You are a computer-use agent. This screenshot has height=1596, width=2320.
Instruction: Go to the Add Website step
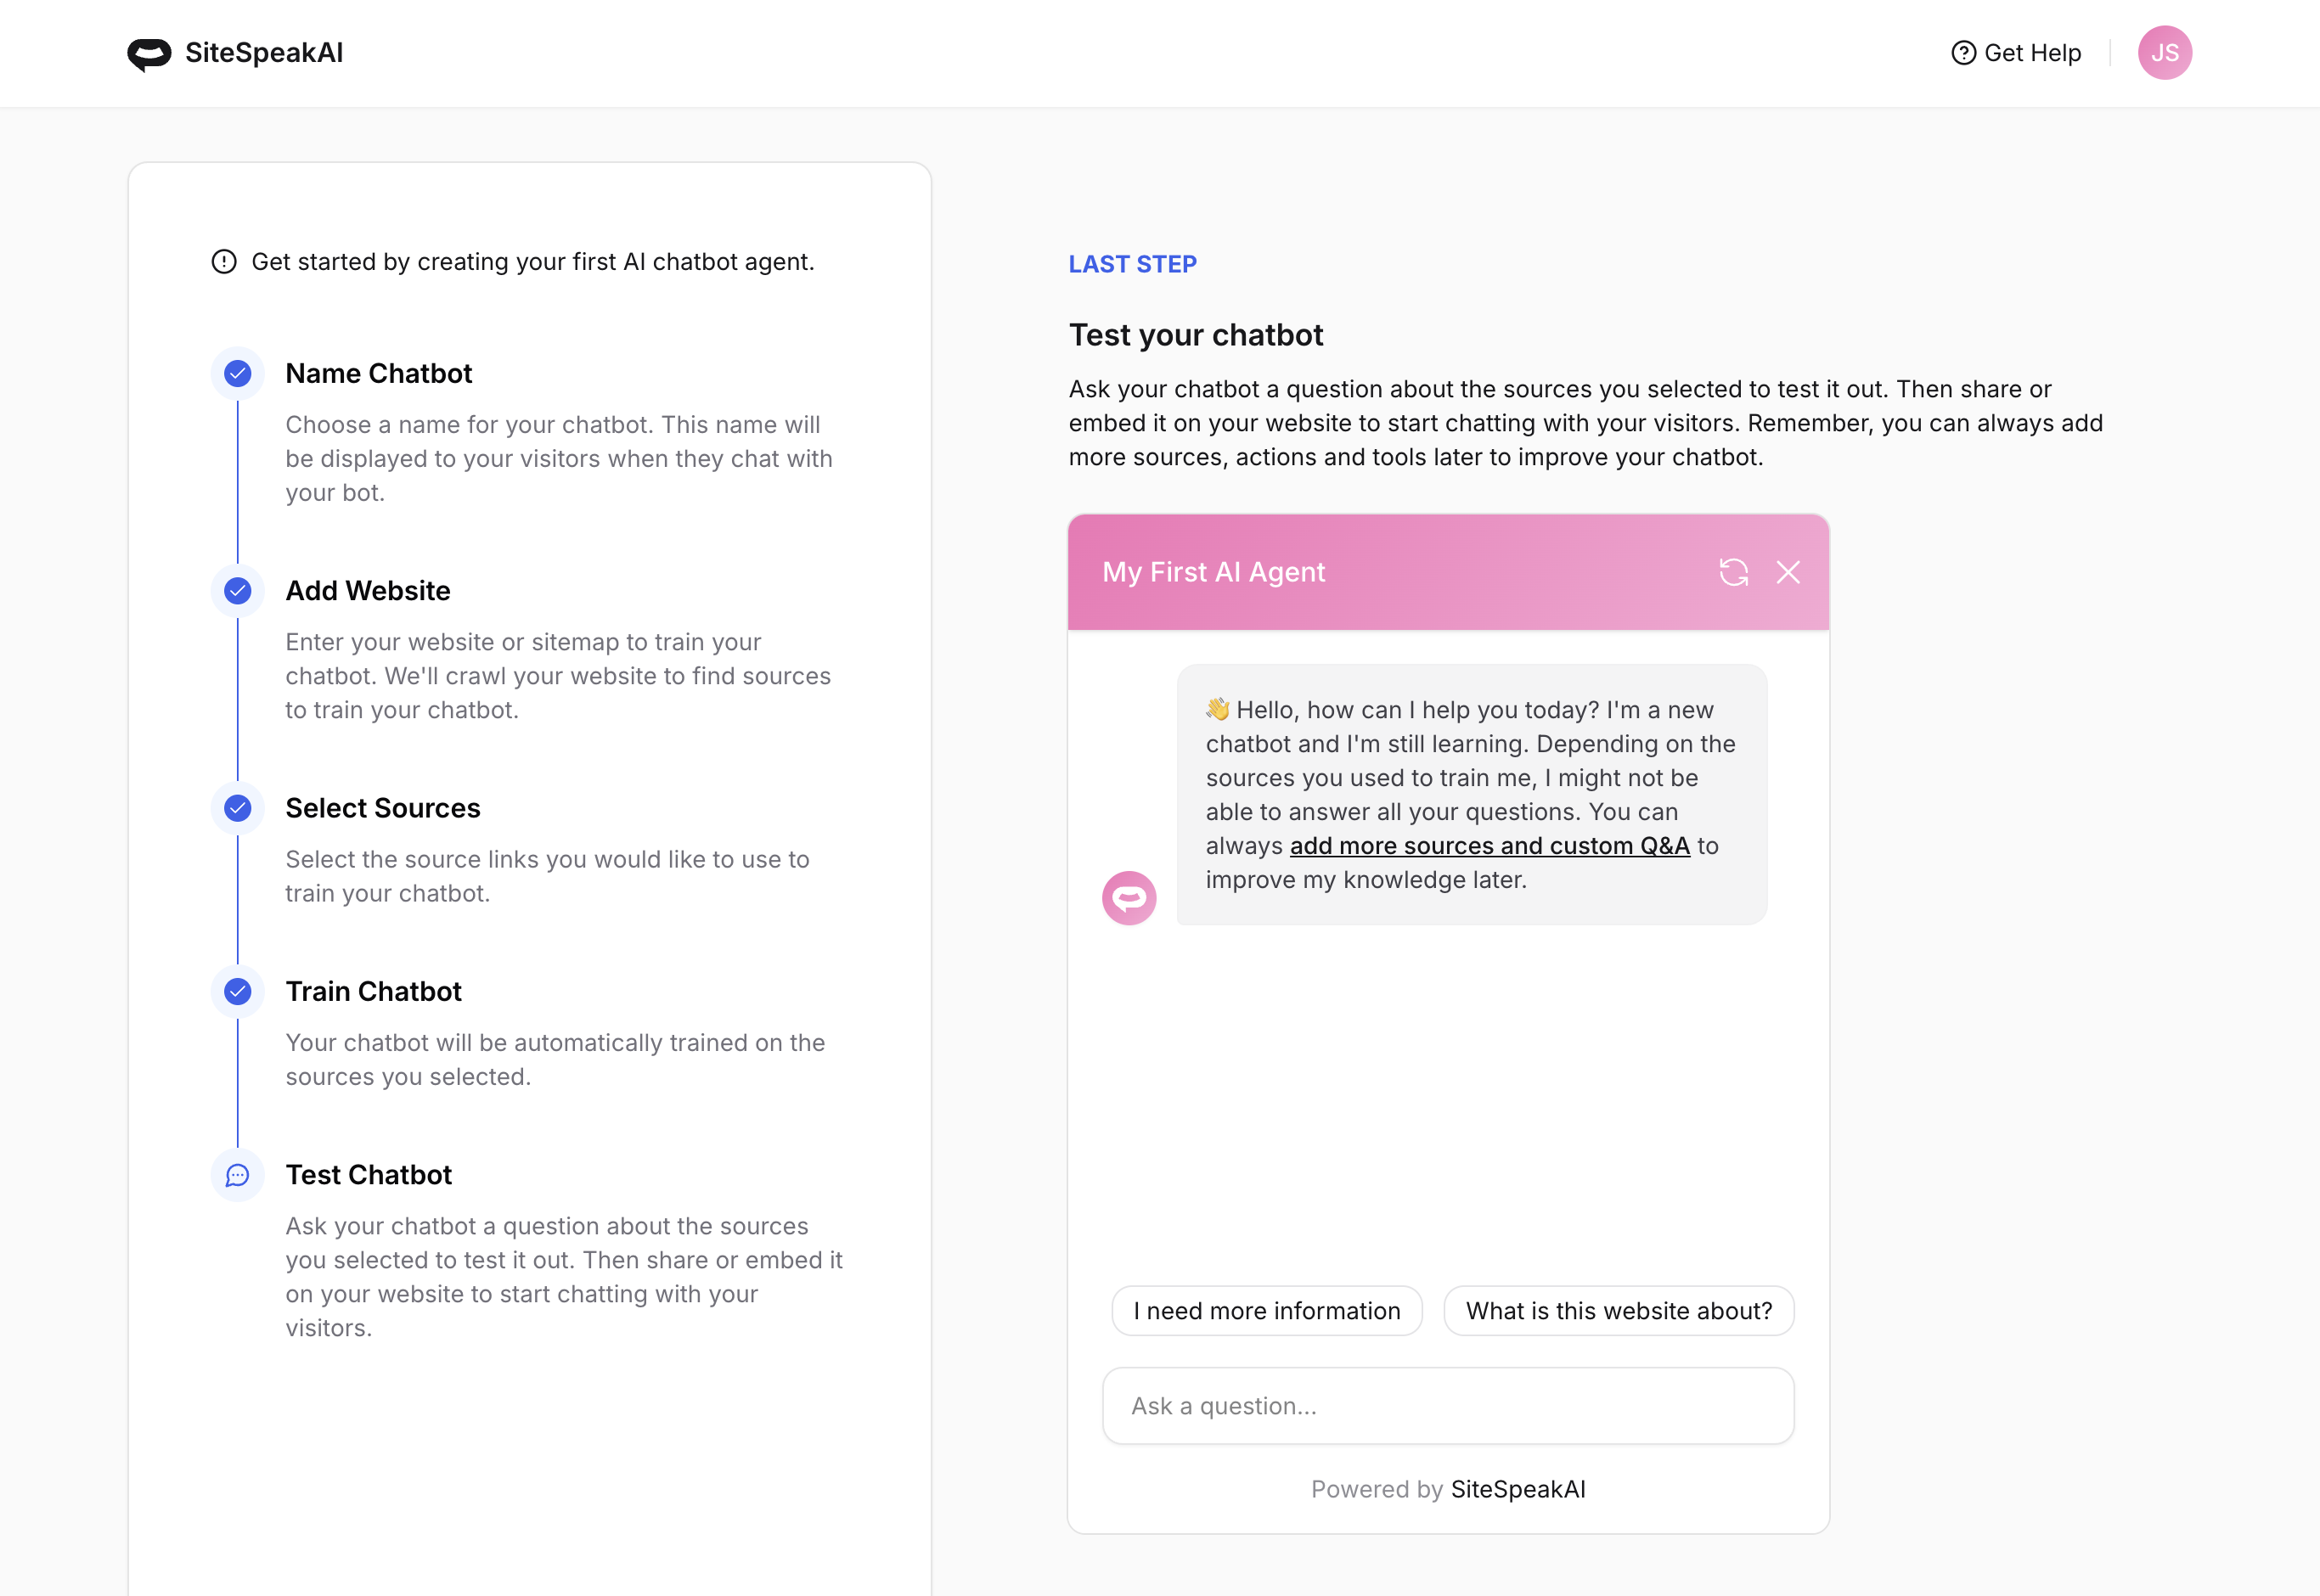click(x=367, y=591)
